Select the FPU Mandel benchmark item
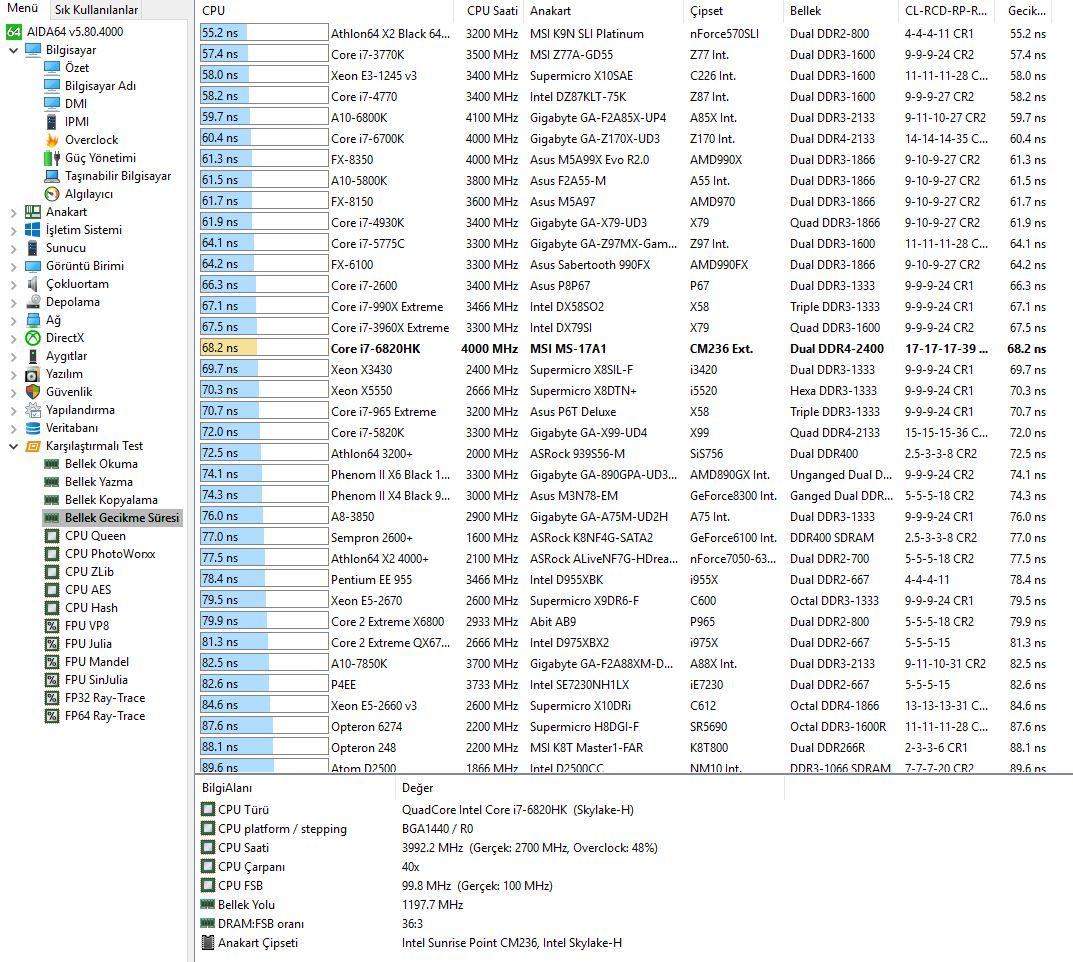The width and height of the screenshot is (1073, 962). coord(96,662)
